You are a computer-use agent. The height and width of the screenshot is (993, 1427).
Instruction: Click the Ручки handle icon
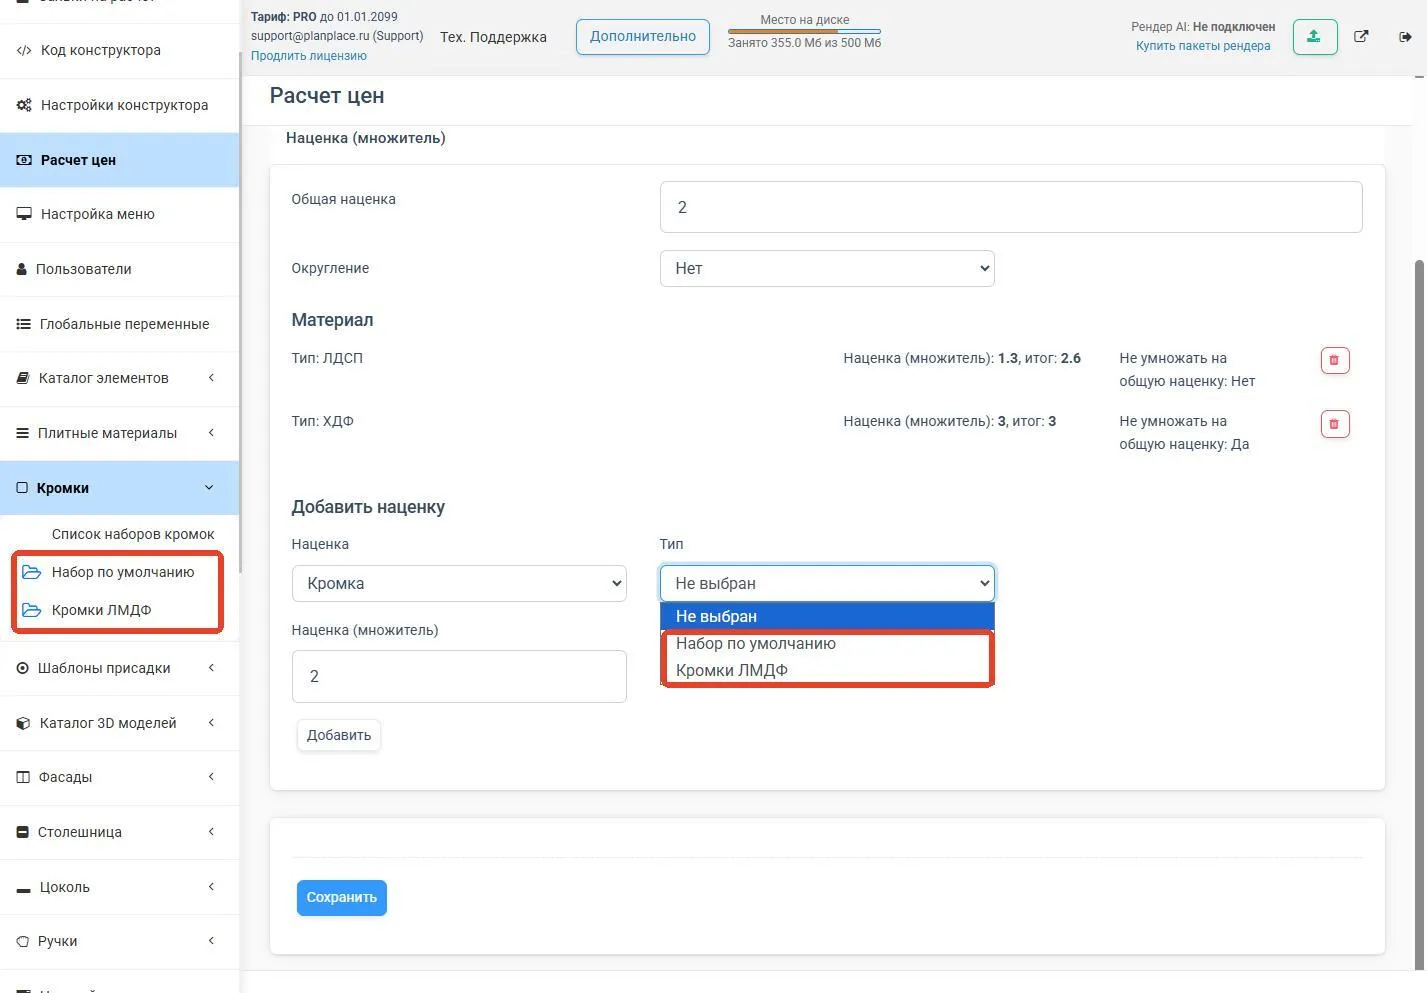[x=23, y=941]
